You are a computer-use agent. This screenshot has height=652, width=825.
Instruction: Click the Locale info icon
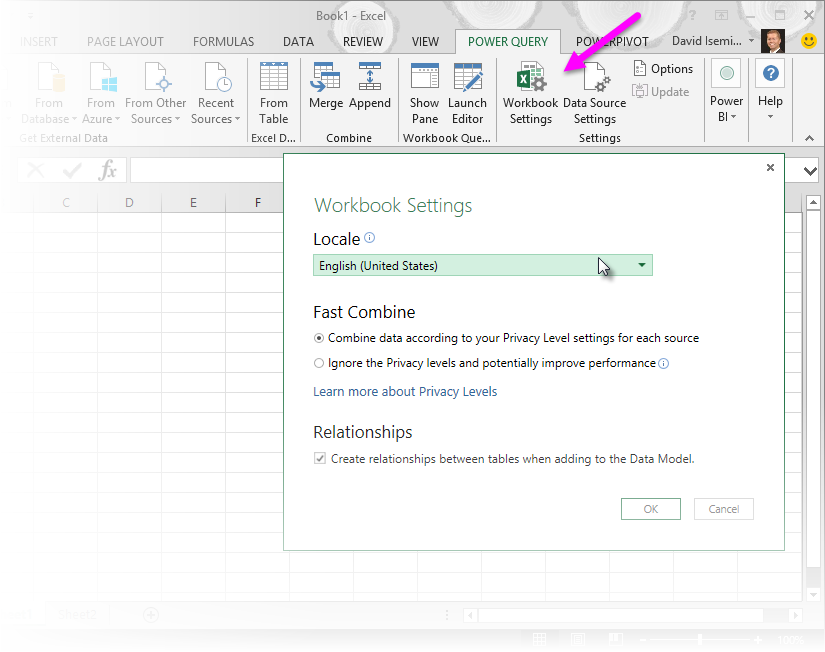pyautogui.click(x=370, y=237)
